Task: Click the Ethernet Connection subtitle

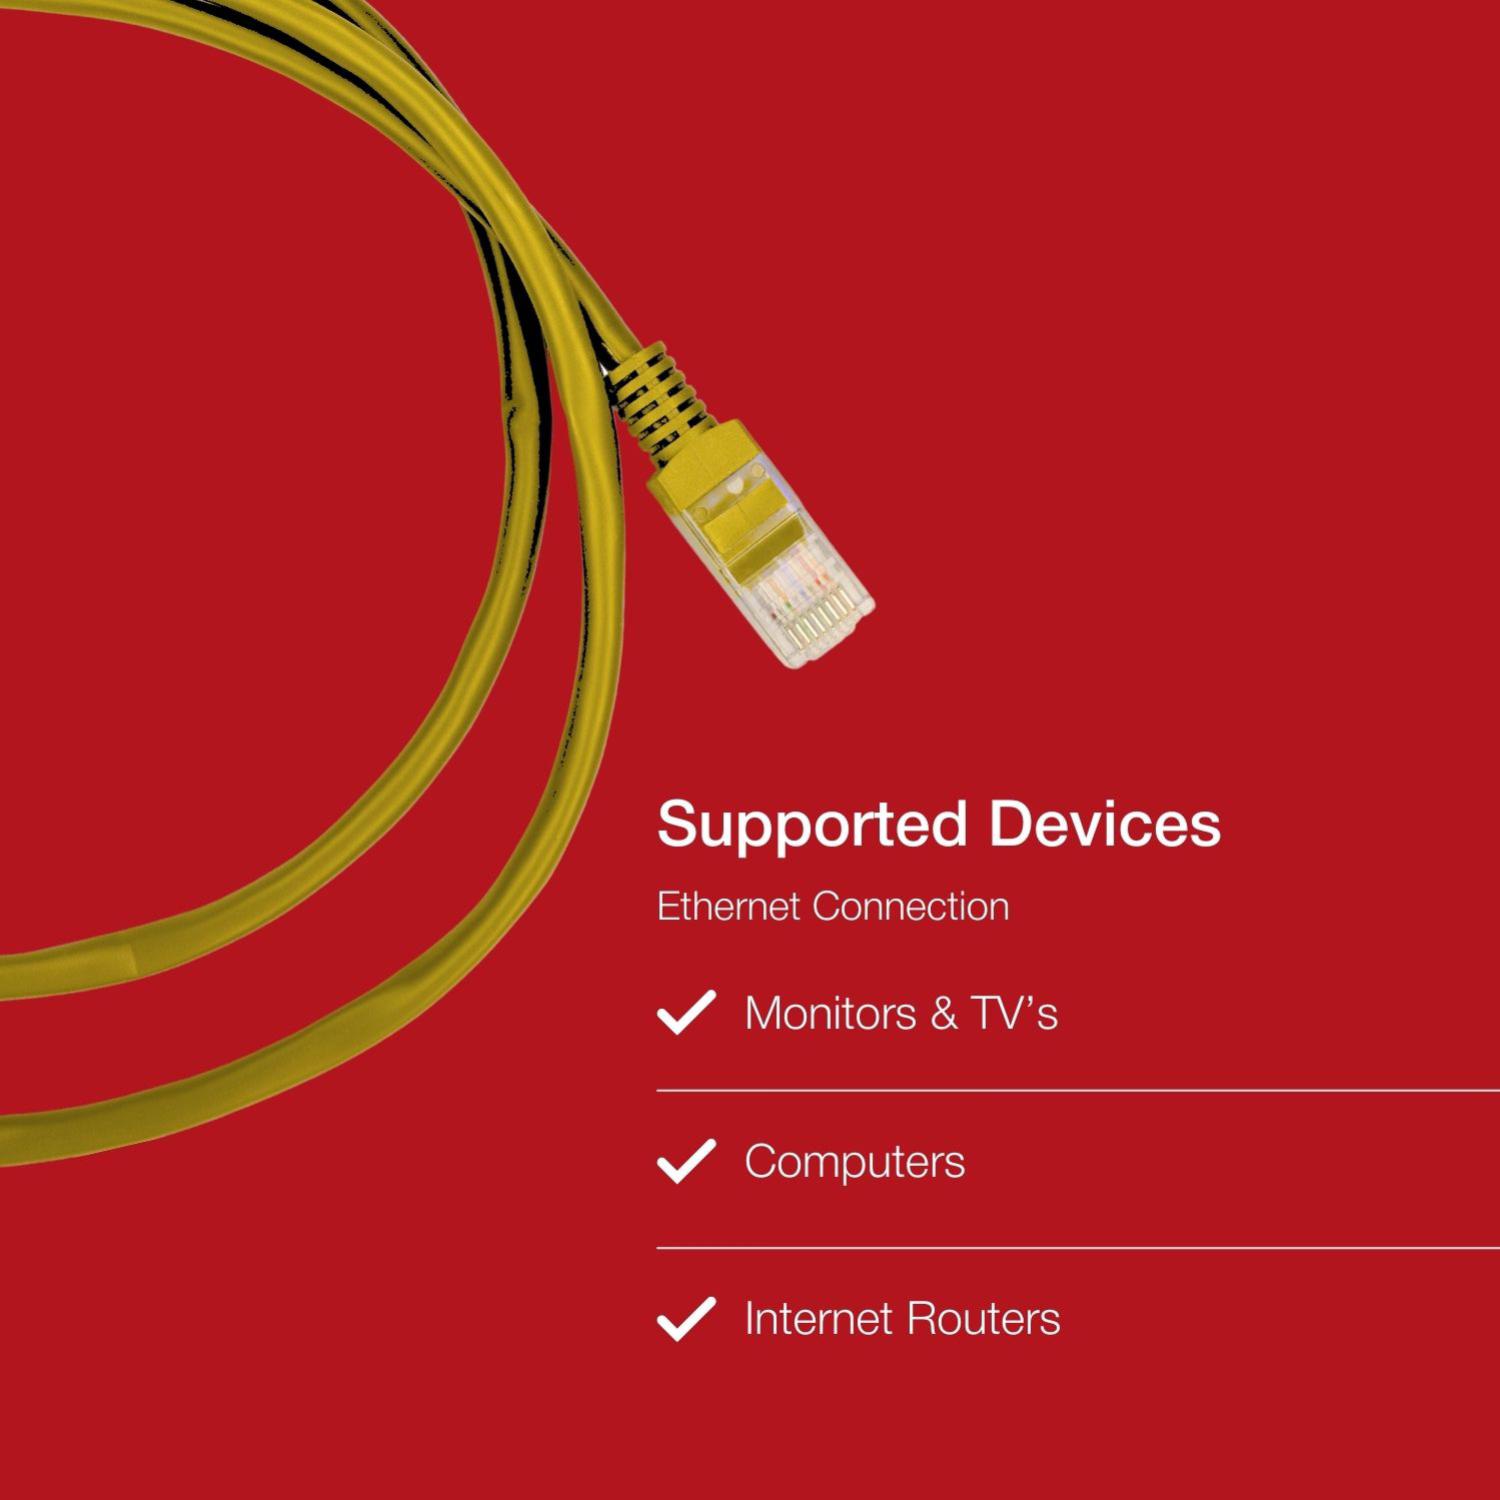Action: pyautogui.click(x=833, y=906)
